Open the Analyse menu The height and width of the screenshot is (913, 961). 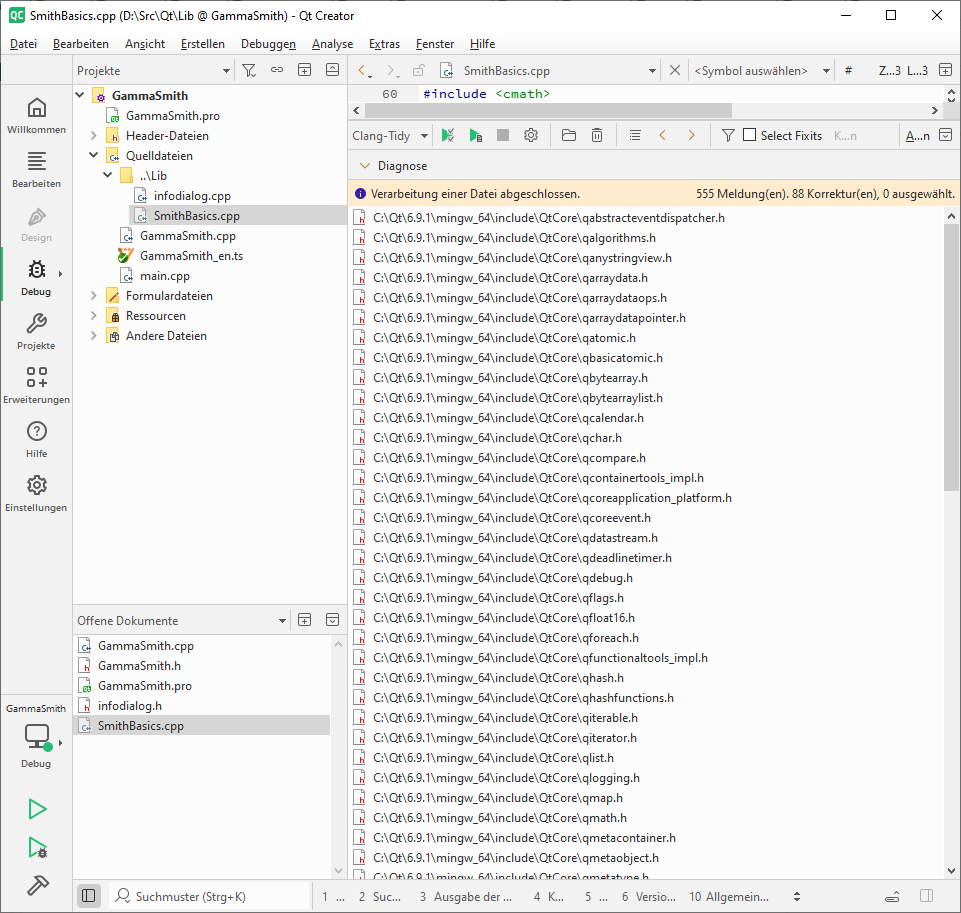coord(332,44)
